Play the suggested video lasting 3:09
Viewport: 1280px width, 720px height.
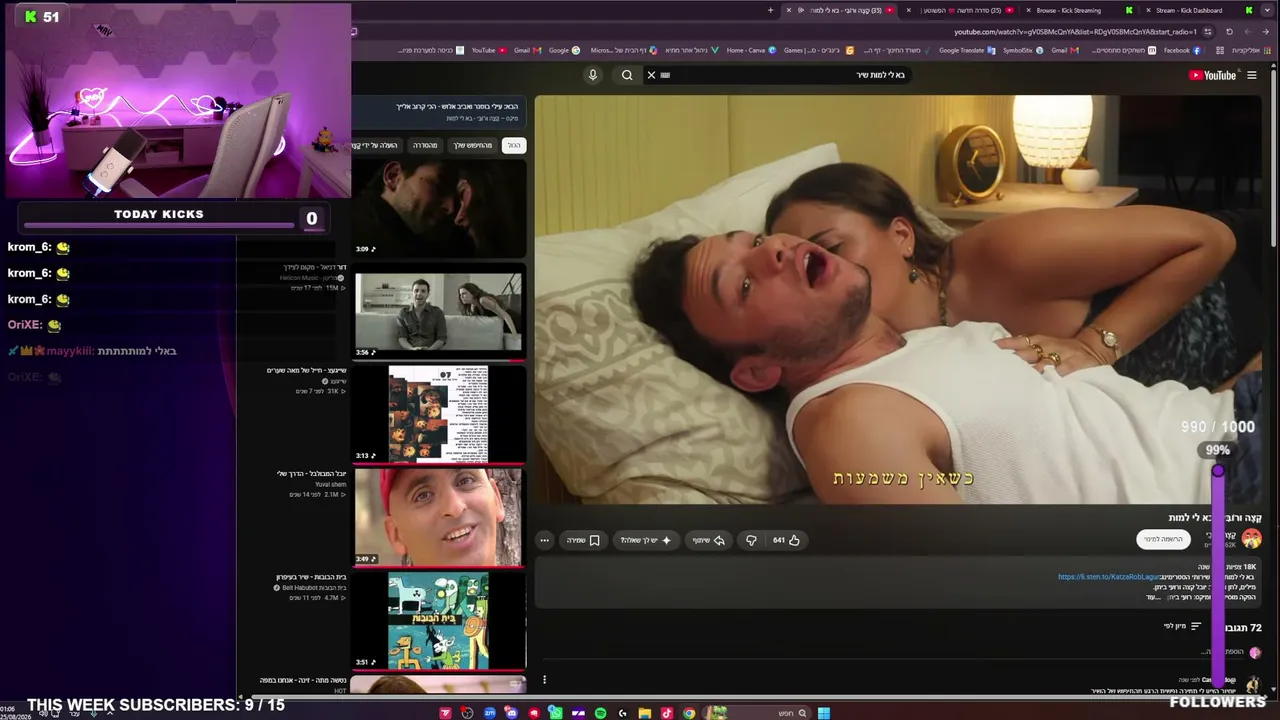pos(439,209)
